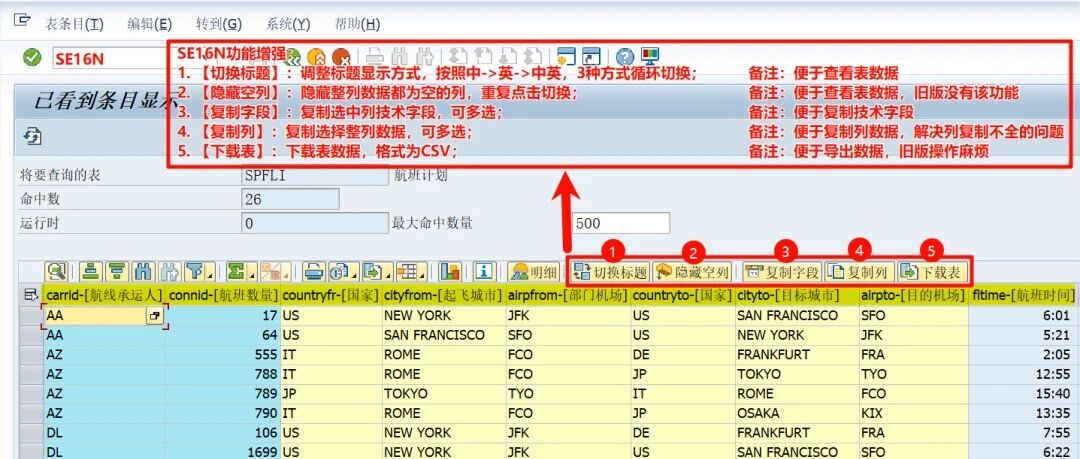Viewport: 1080px width, 459px height.
Task: Click the connid cell with value 1699
Action: click(223, 452)
